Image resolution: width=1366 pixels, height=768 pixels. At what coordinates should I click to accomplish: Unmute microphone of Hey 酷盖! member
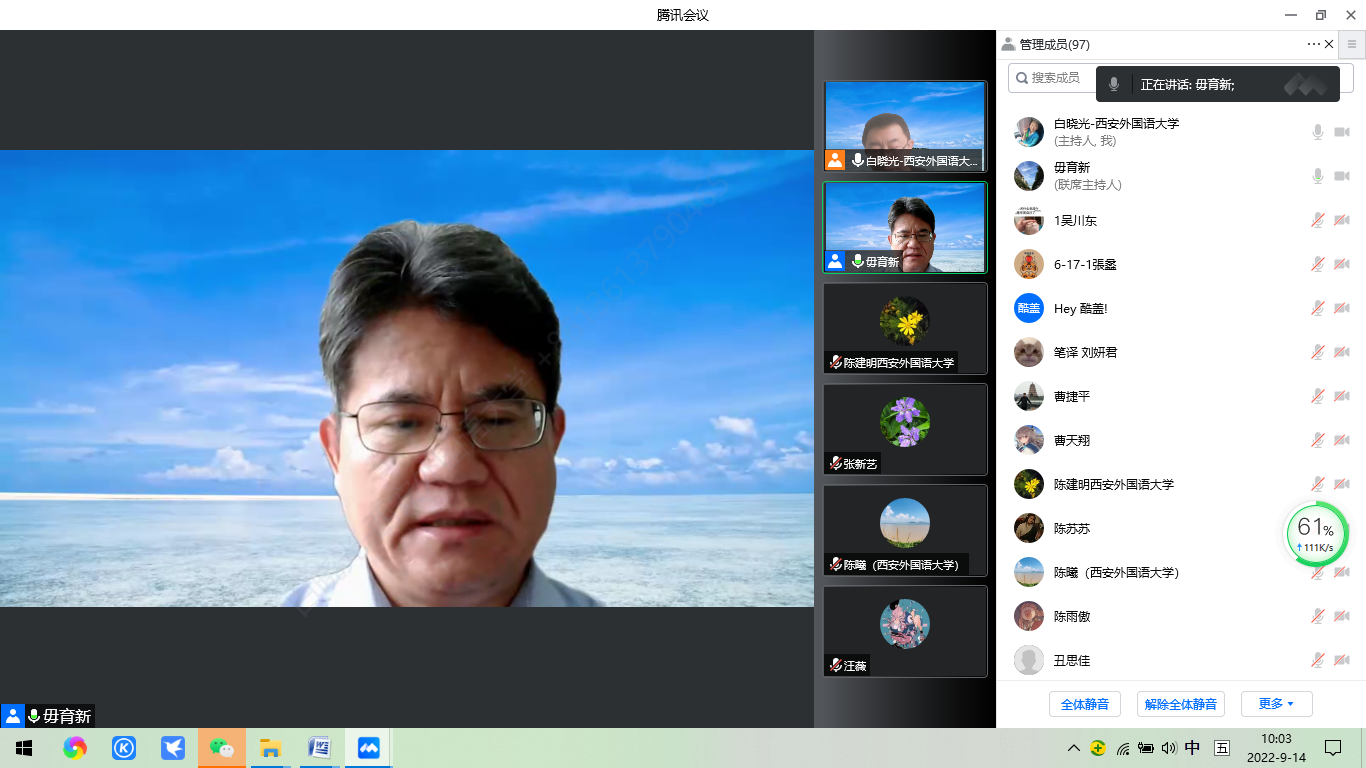1318,308
